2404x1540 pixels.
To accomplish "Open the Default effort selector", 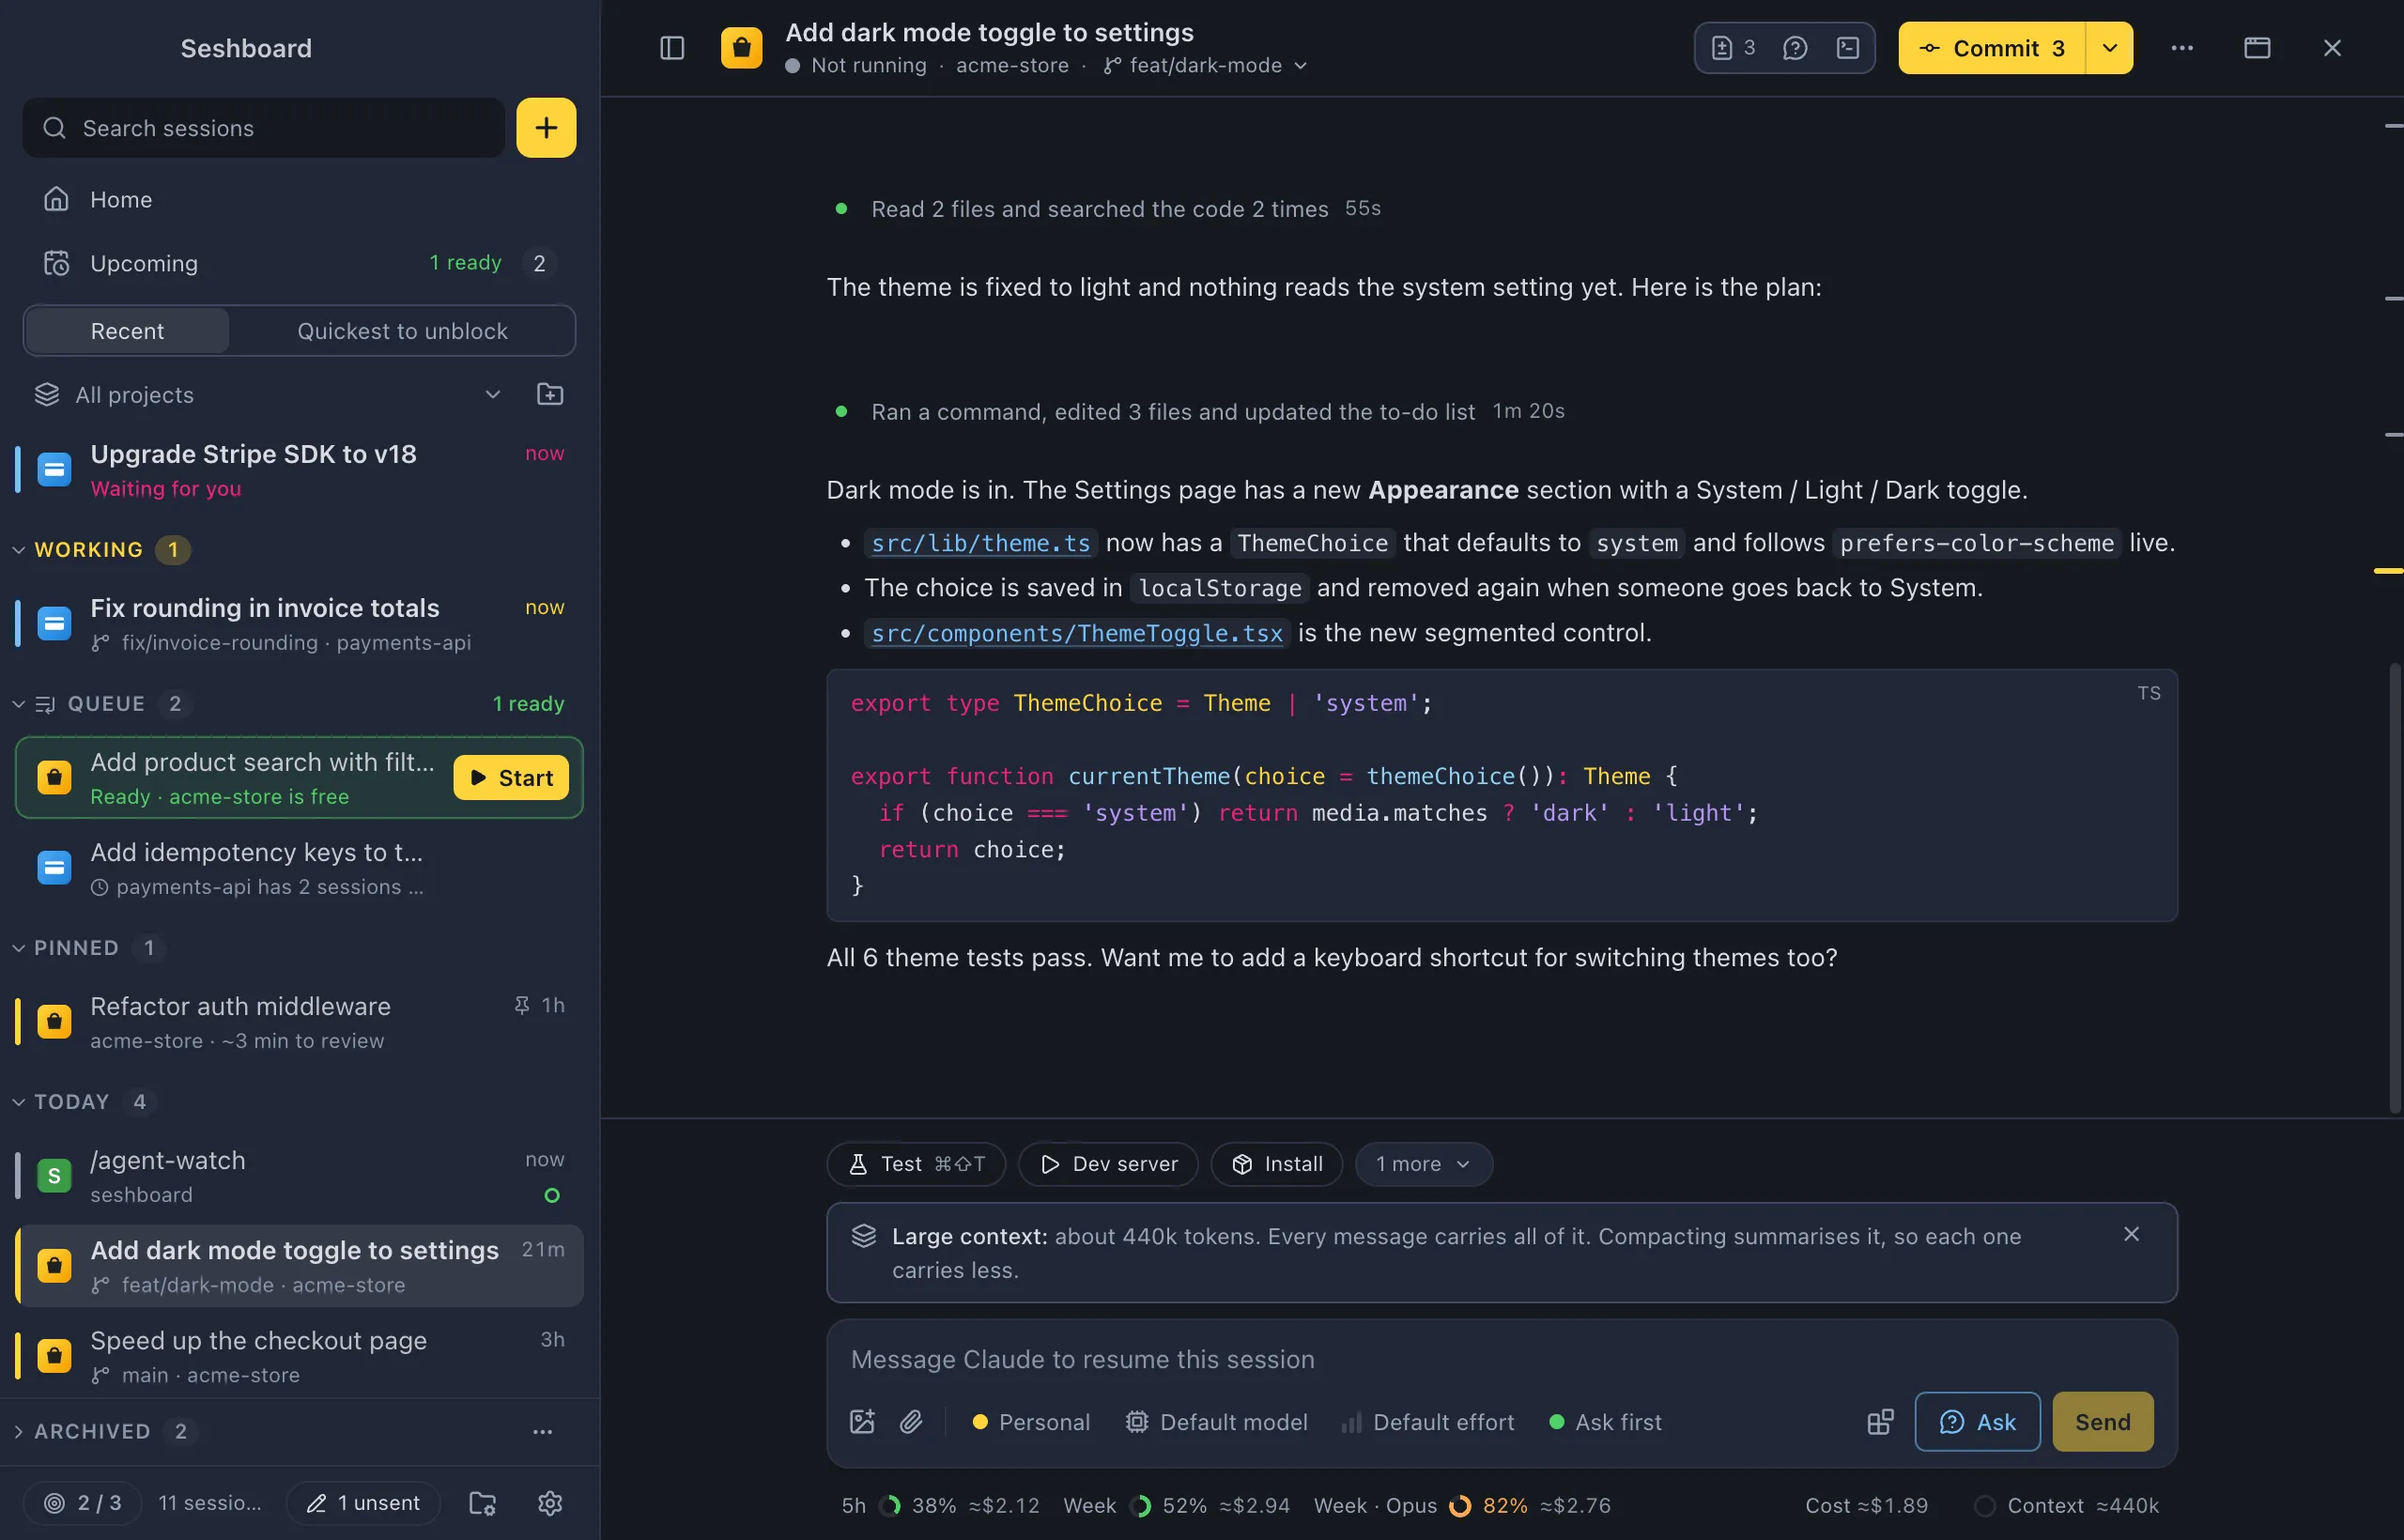I will (1427, 1422).
